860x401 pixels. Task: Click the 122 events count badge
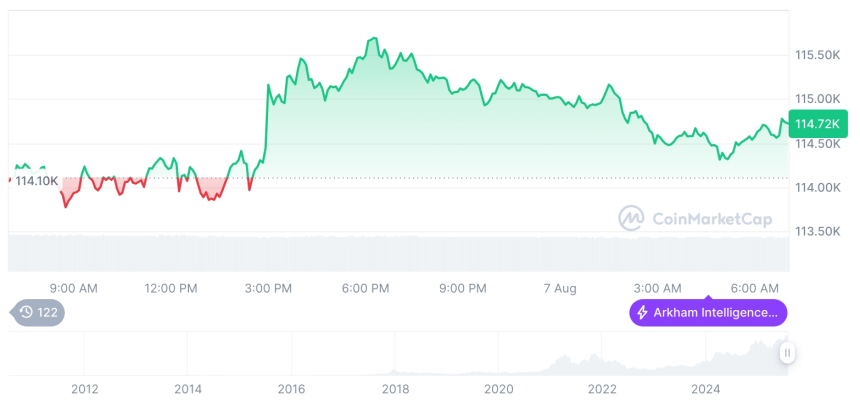tap(47, 313)
